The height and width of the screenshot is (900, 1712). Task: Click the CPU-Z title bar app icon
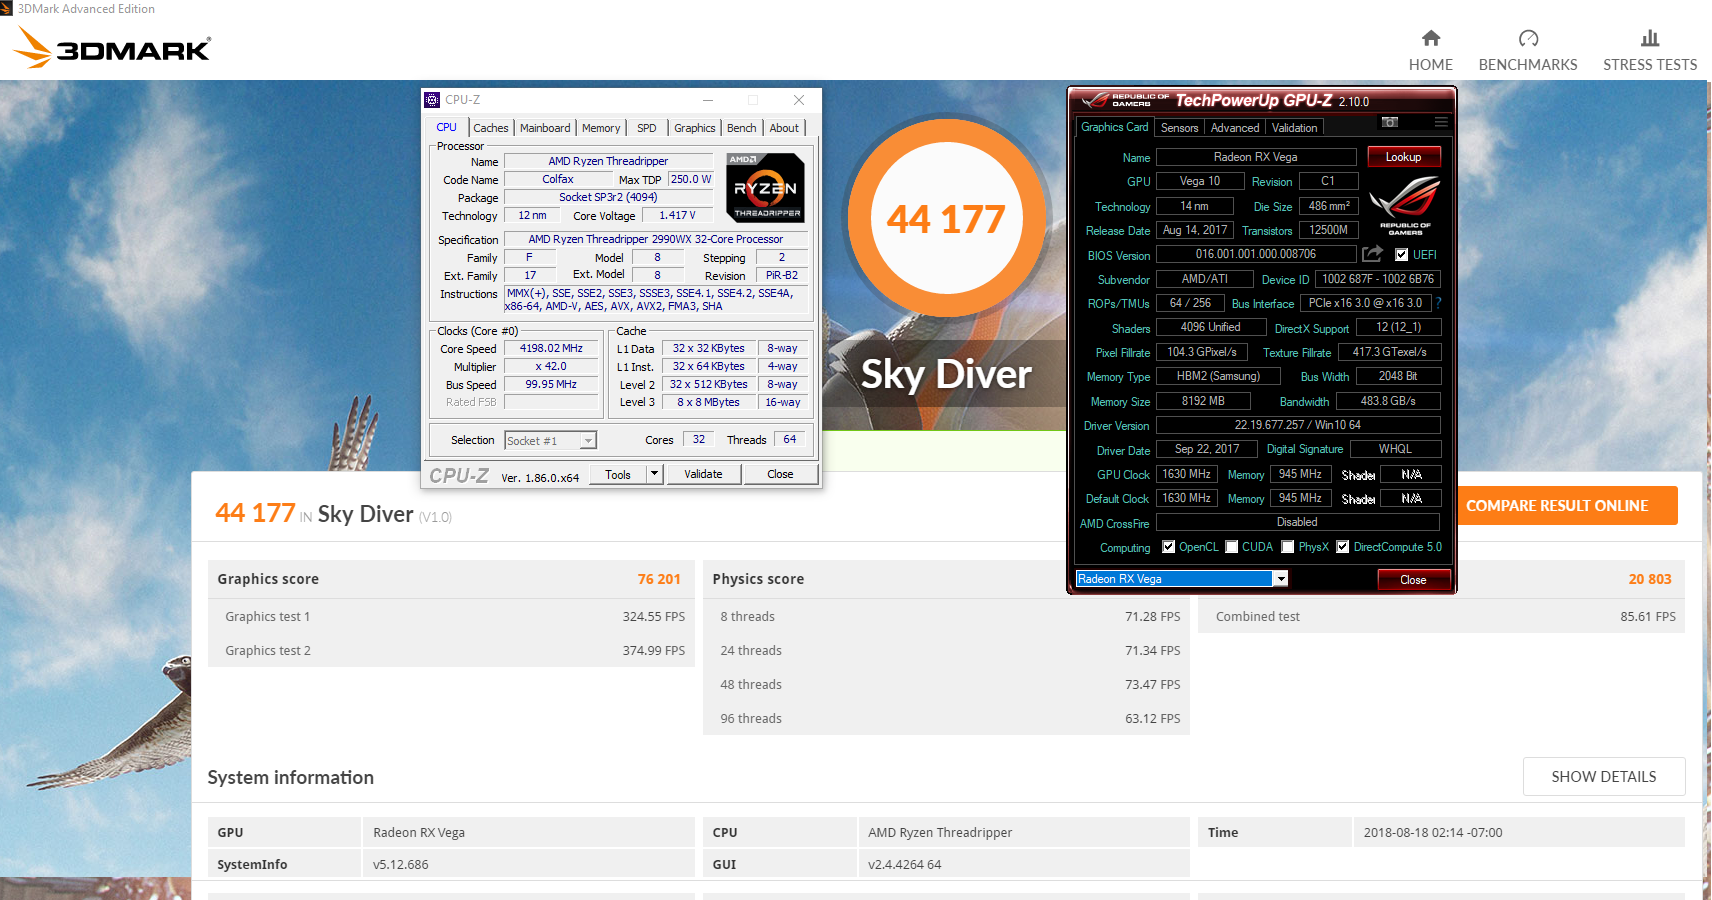(432, 100)
